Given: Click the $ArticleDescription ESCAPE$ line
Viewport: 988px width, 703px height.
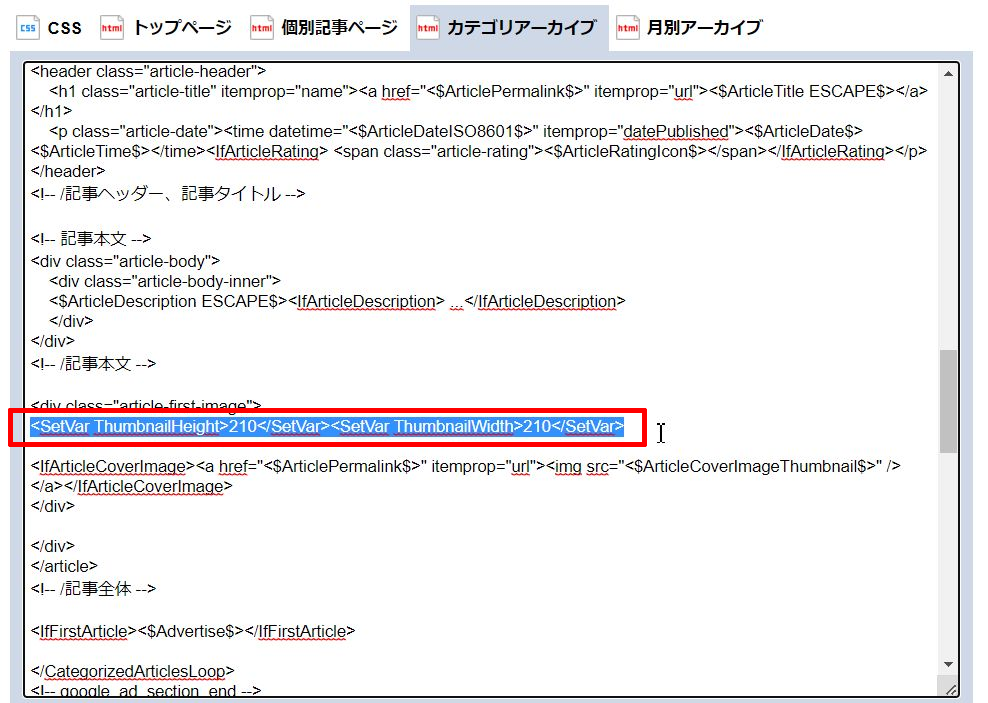Looking at the screenshot, I should pos(337,301).
